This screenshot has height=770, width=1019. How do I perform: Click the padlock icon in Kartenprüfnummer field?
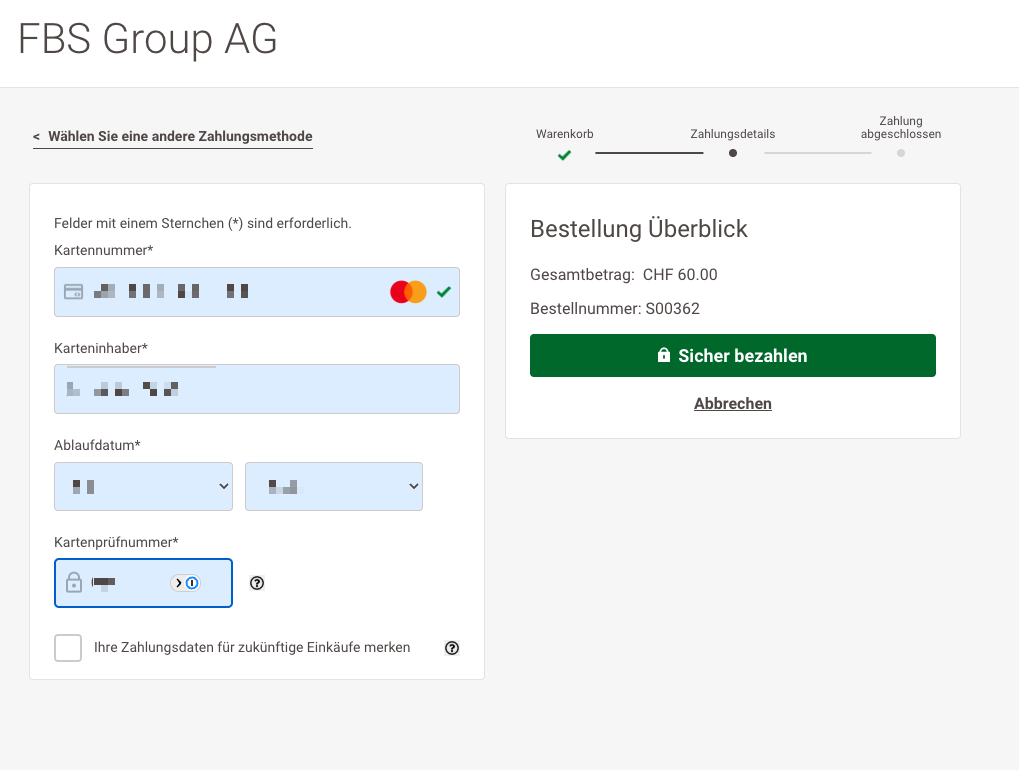73,583
